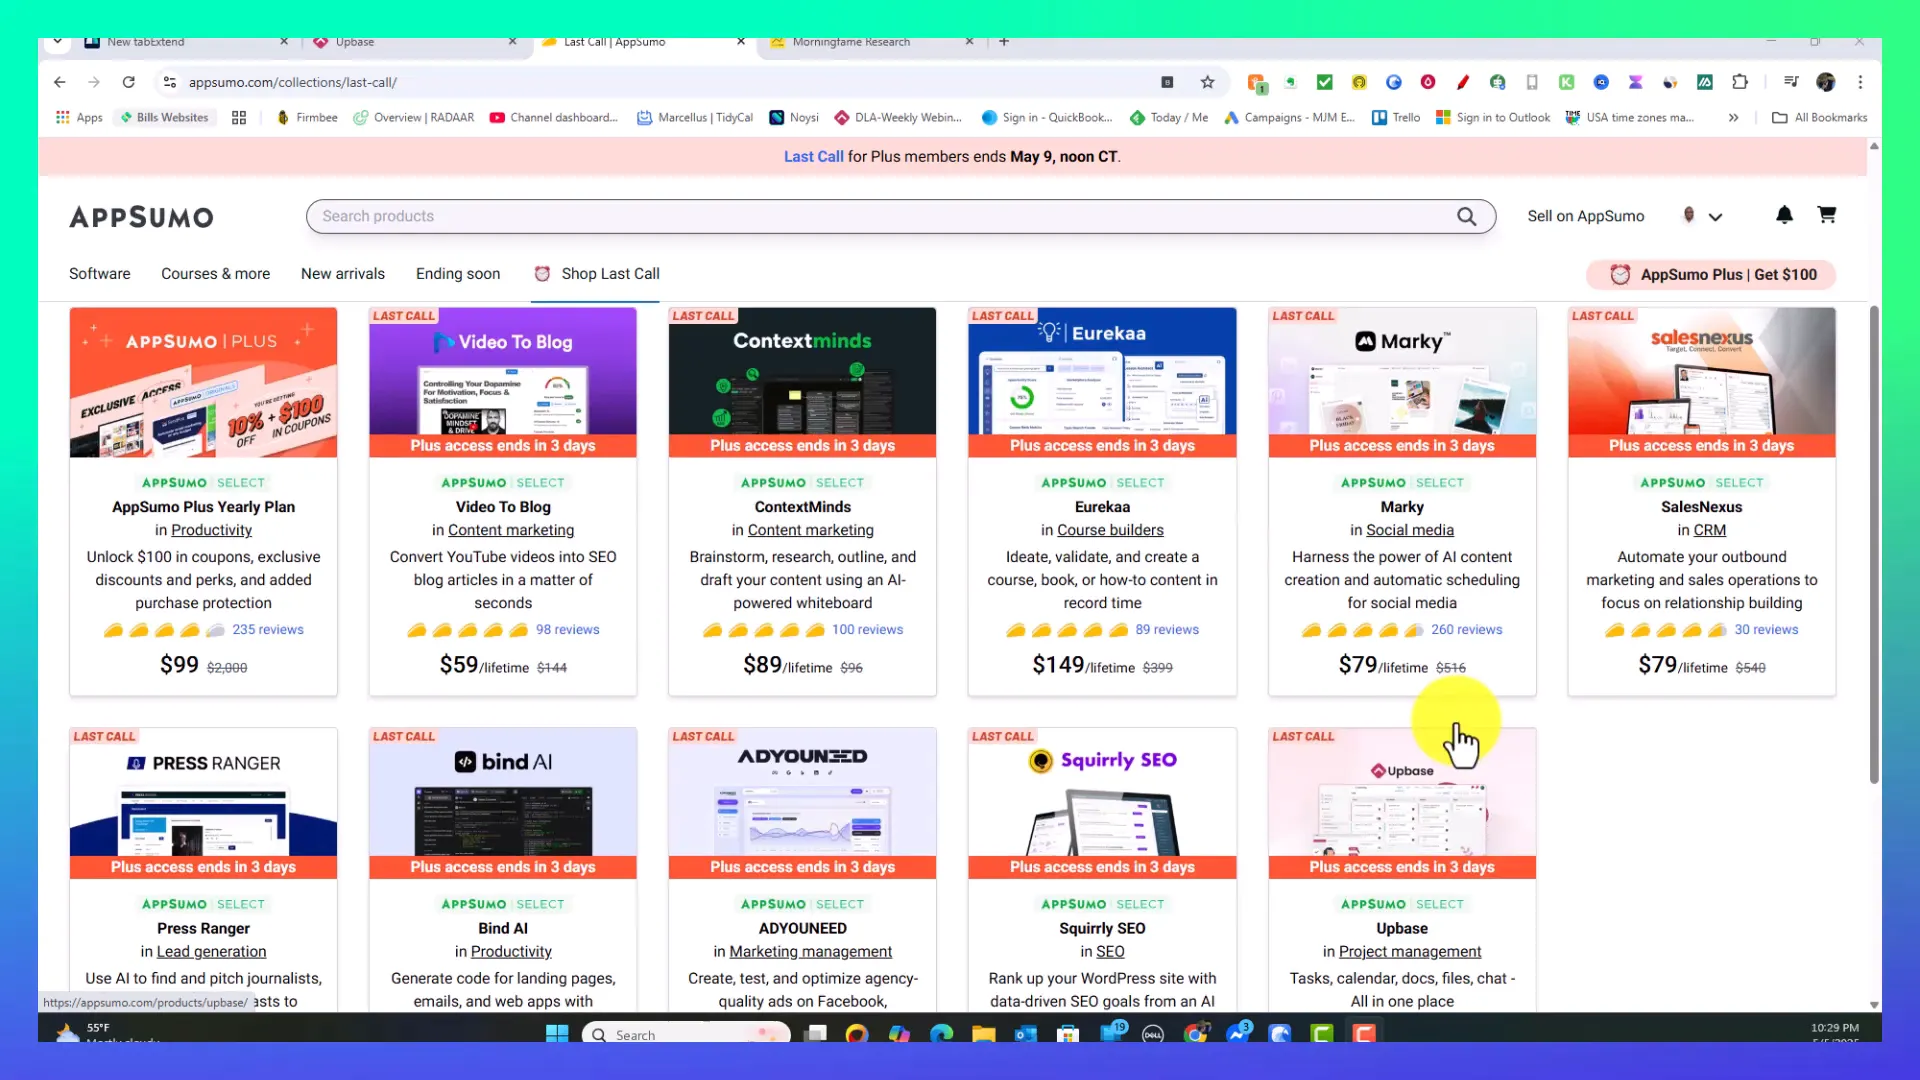This screenshot has height=1080, width=1920.
Task: Open Firmbee bookmark
Action: click(307, 117)
